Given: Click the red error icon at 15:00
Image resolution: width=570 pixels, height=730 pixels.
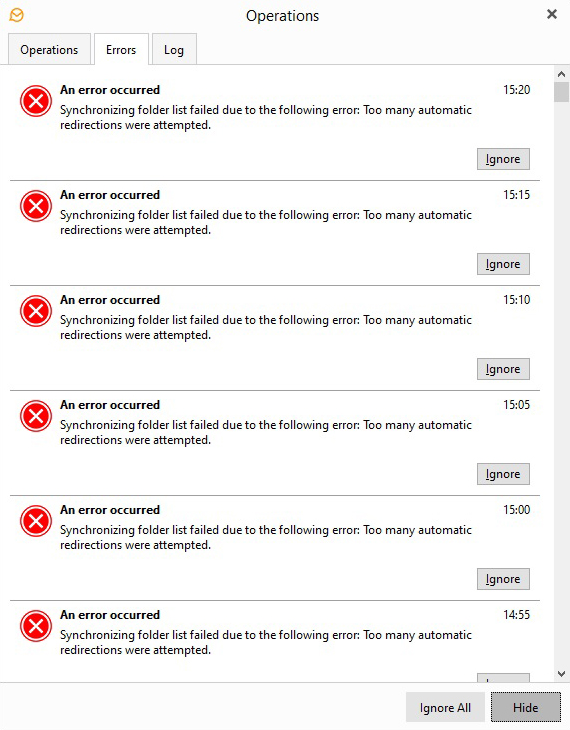Looking at the screenshot, I should pyautogui.click(x=36, y=521).
